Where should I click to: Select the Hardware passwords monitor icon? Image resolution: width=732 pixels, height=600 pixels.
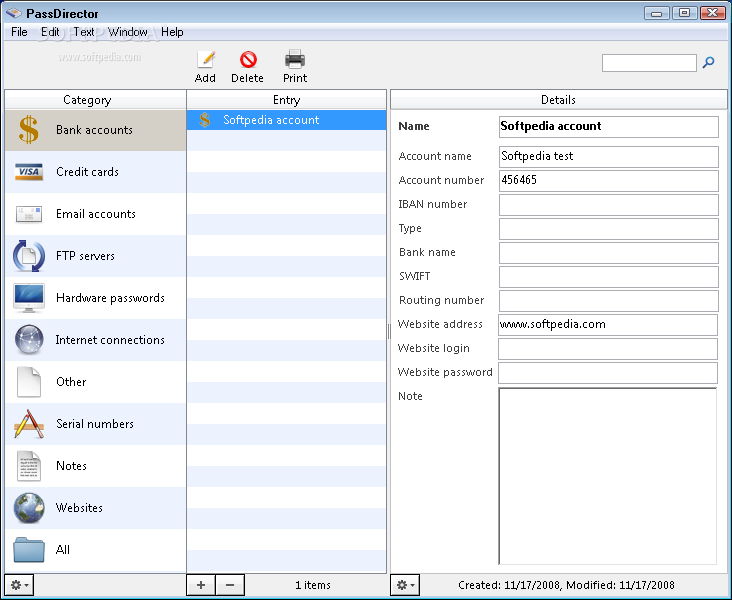click(28, 297)
